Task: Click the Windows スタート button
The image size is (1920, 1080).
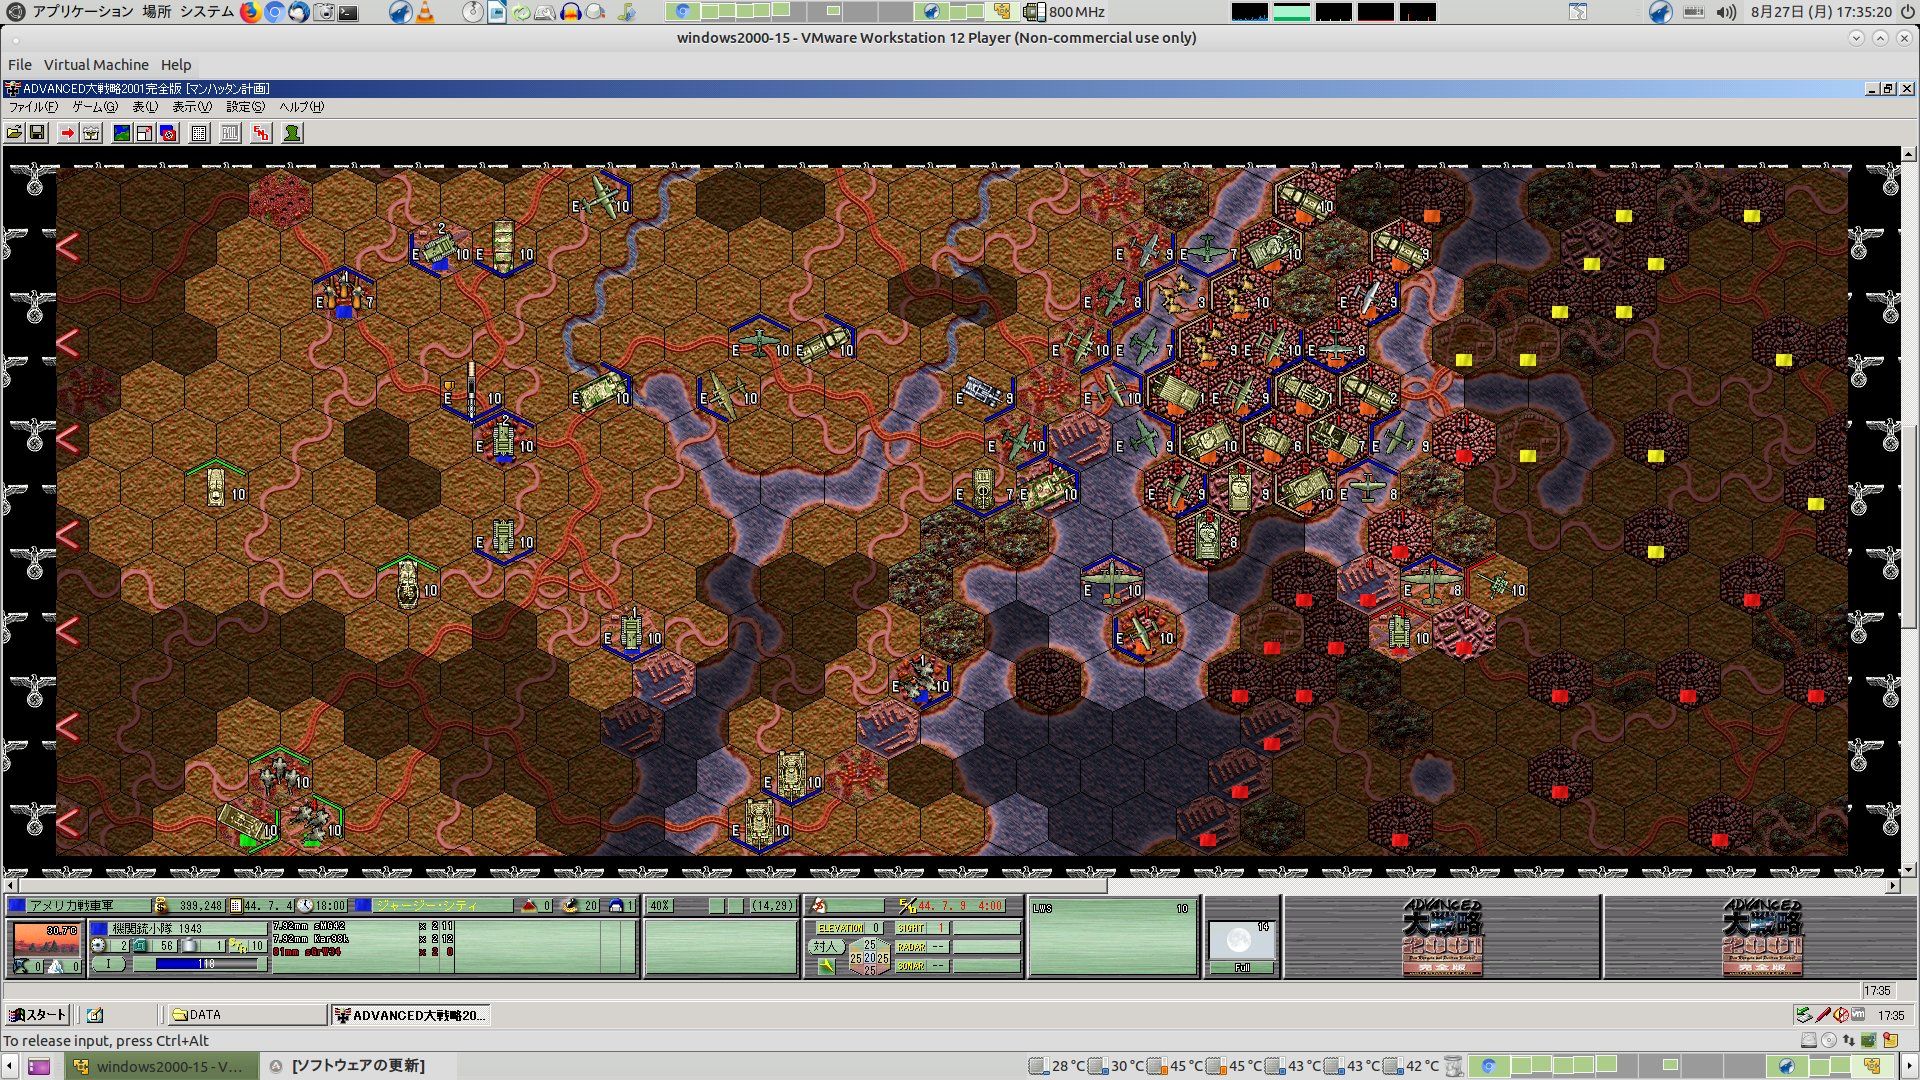Action: (37, 1015)
